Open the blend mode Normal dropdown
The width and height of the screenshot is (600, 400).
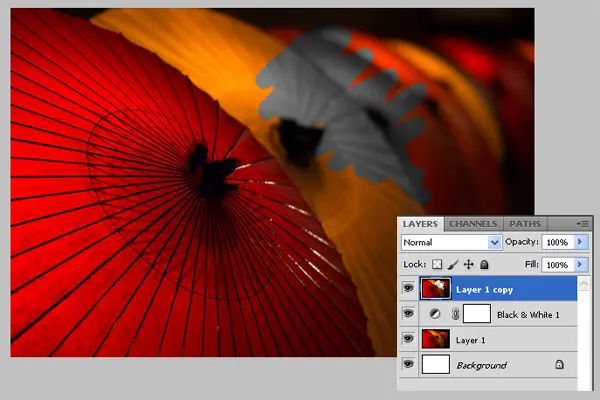point(452,242)
